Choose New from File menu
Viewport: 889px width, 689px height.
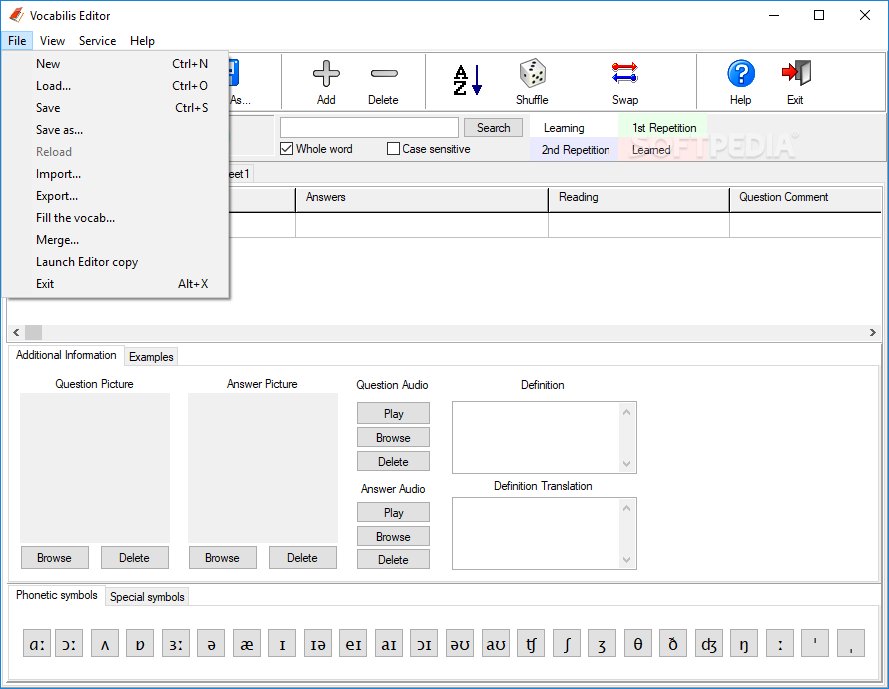coord(116,64)
